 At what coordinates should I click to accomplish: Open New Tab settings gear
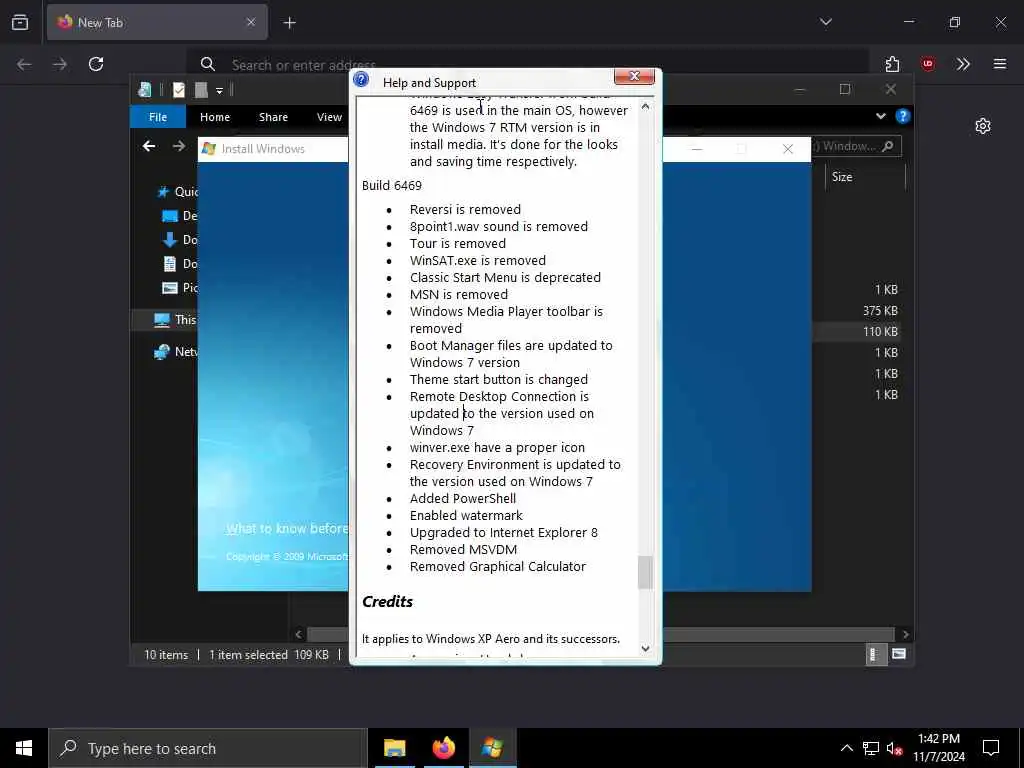coord(983,126)
